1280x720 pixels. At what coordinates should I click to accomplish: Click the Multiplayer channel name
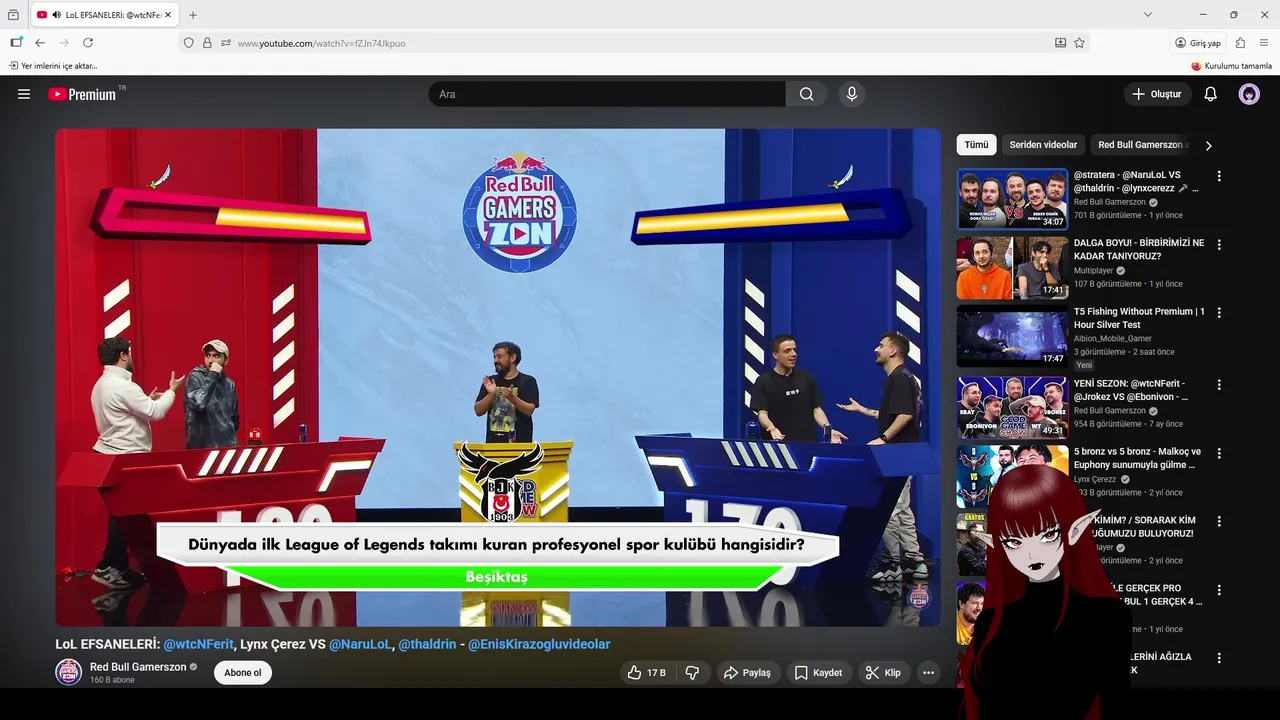1094,270
